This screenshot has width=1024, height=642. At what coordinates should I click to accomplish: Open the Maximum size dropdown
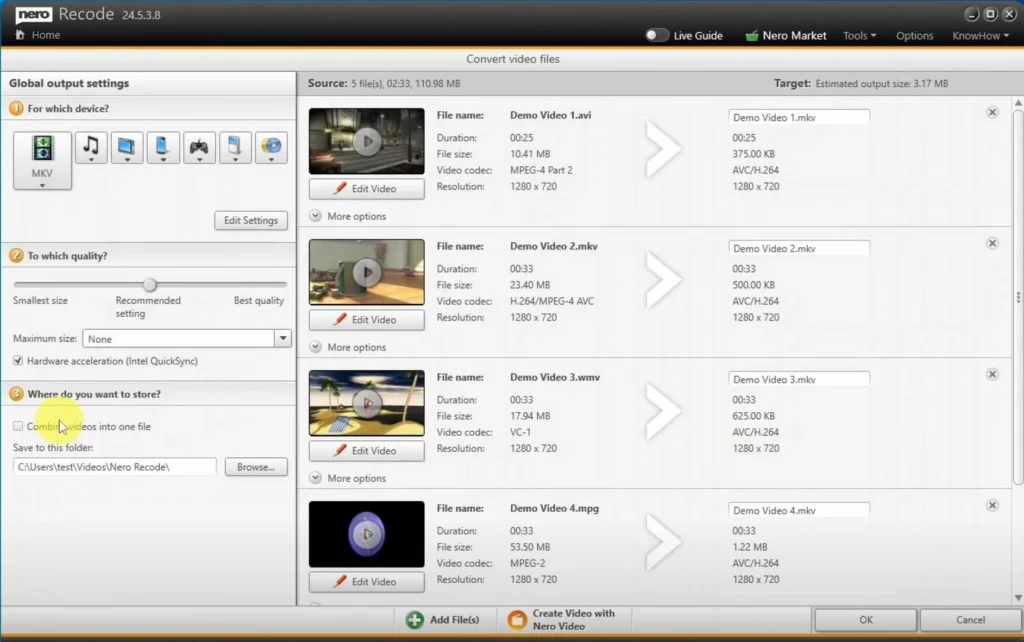[283, 339]
